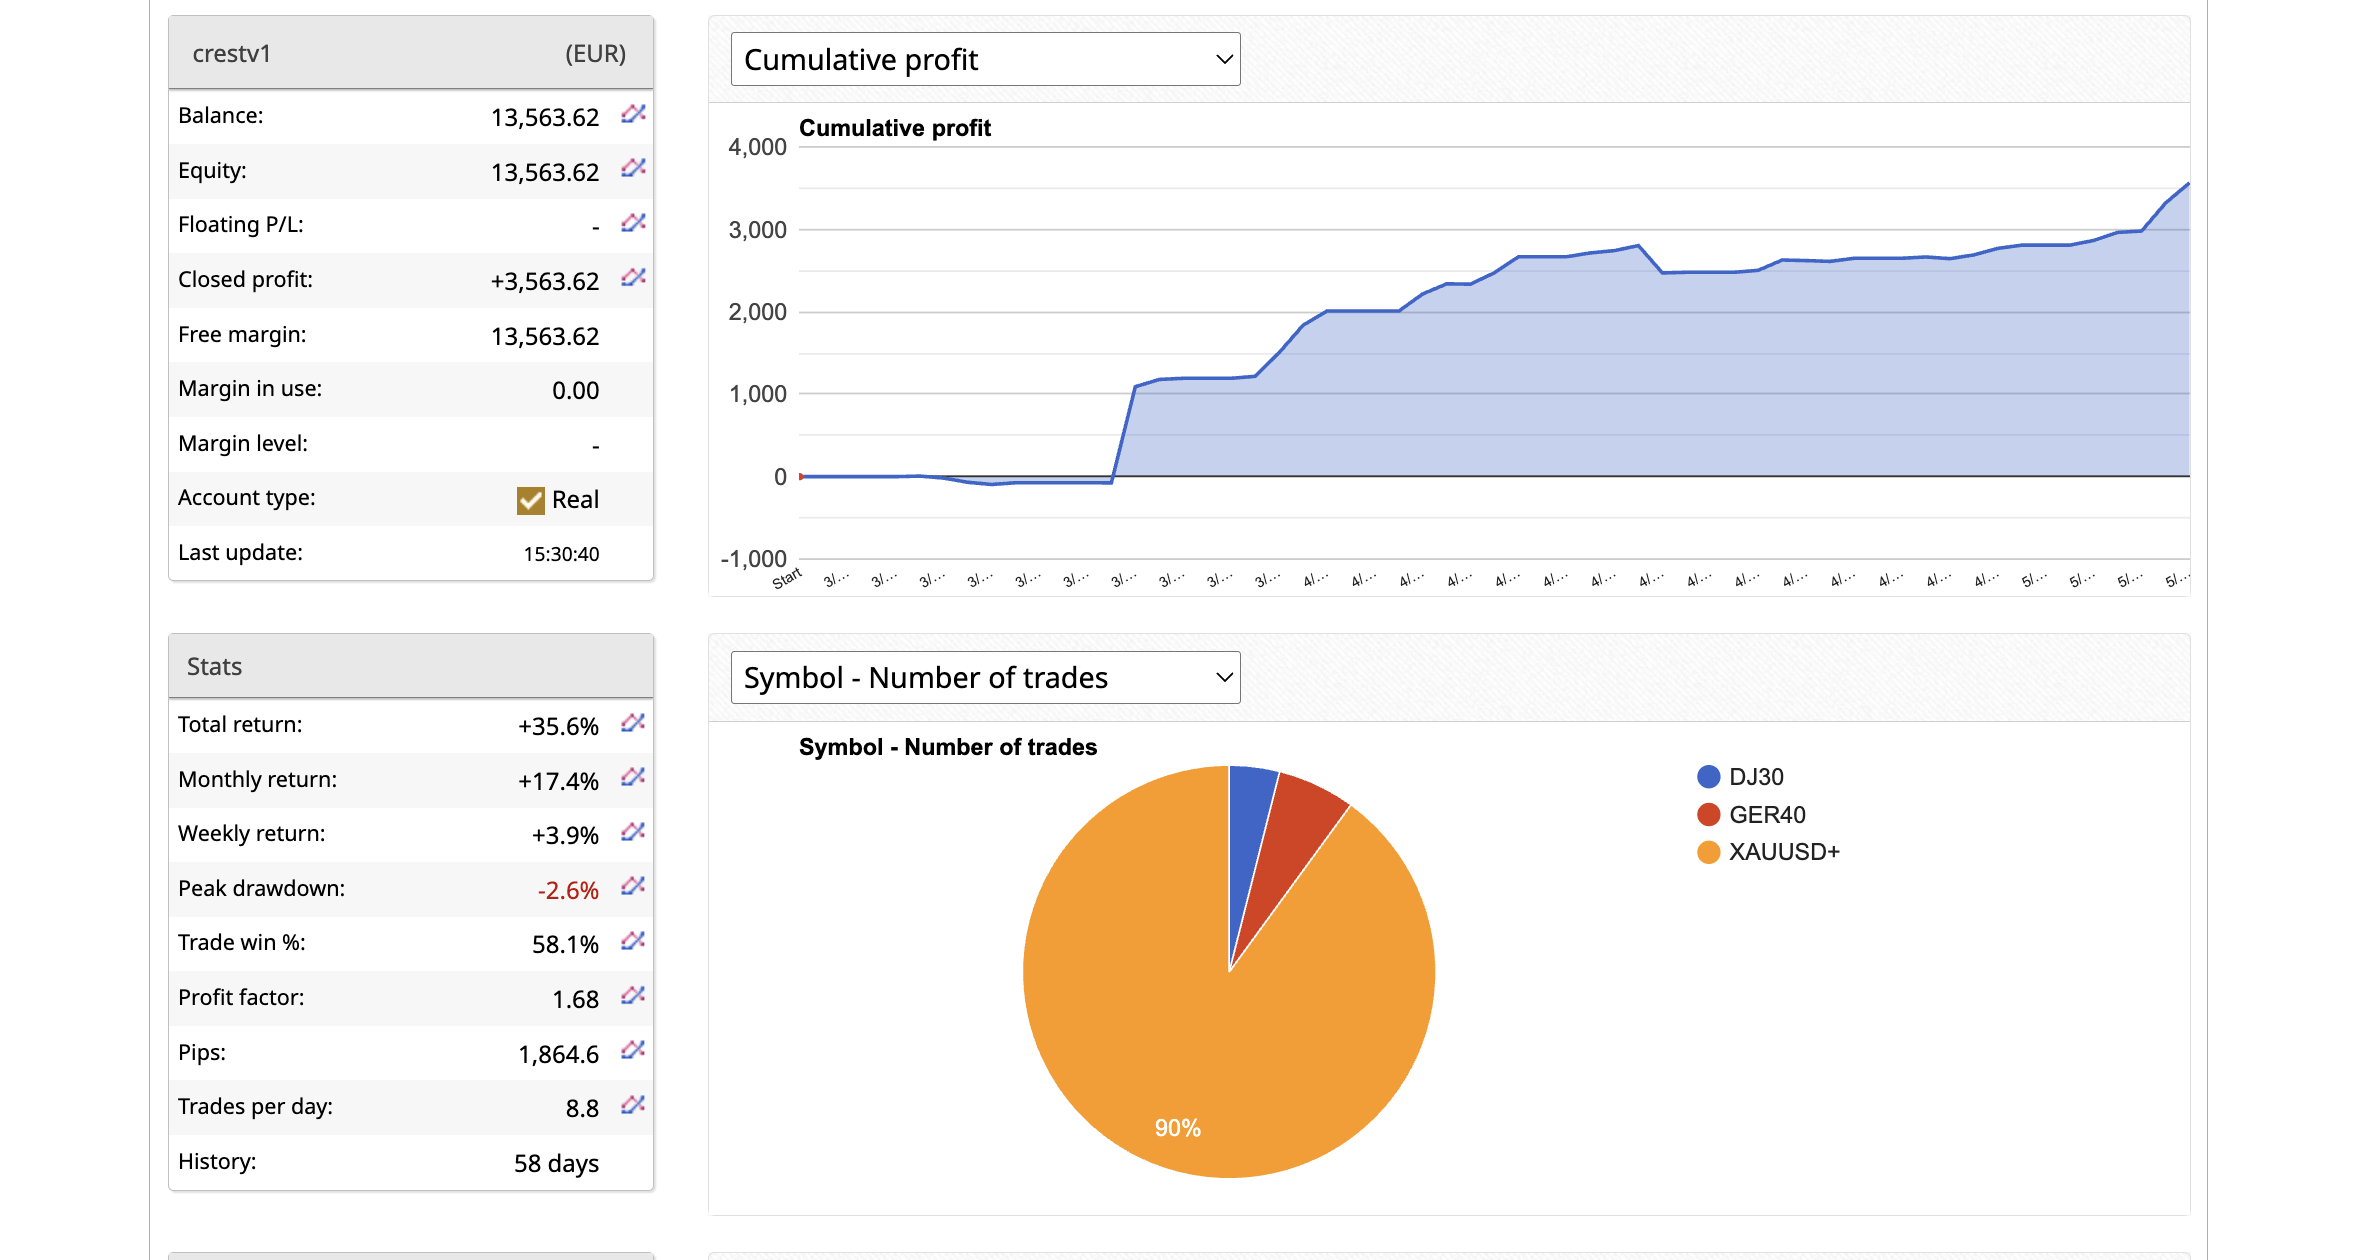
Task: Click the Margin in use value 0.00
Action: coord(576,390)
